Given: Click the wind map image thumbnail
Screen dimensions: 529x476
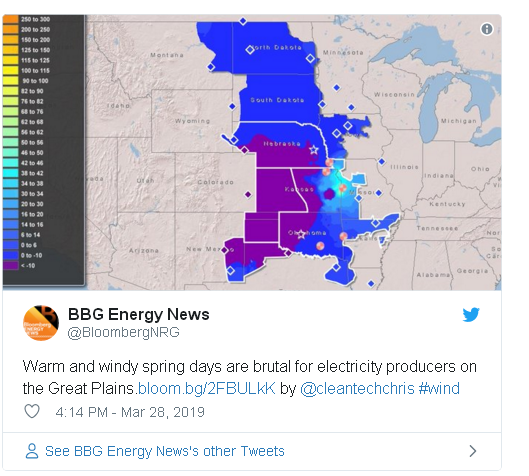Looking at the screenshot, I should click(252, 152).
